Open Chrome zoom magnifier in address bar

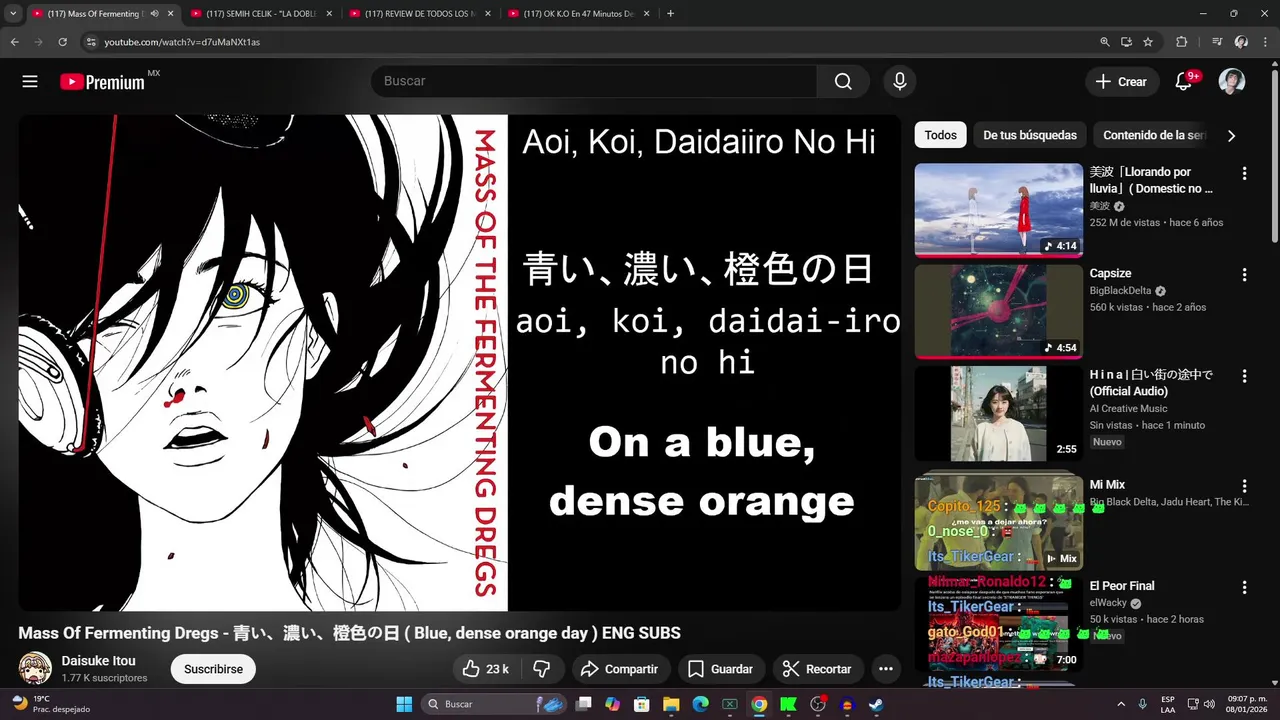[x=1105, y=42]
